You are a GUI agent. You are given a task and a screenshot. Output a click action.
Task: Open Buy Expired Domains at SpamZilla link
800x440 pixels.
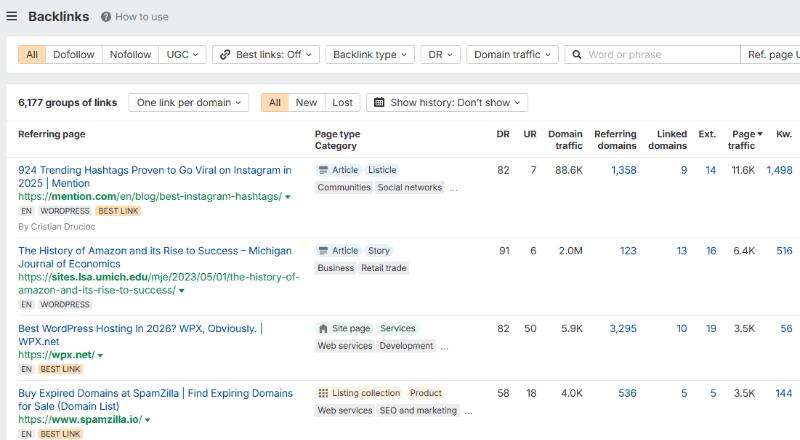click(156, 400)
